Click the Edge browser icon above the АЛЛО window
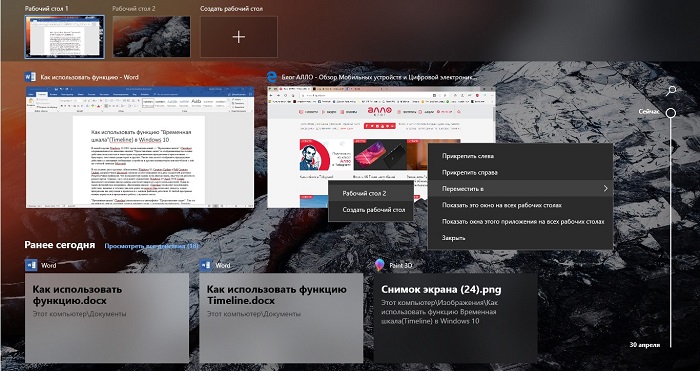Viewport: 700px width, 371px height. click(271, 77)
